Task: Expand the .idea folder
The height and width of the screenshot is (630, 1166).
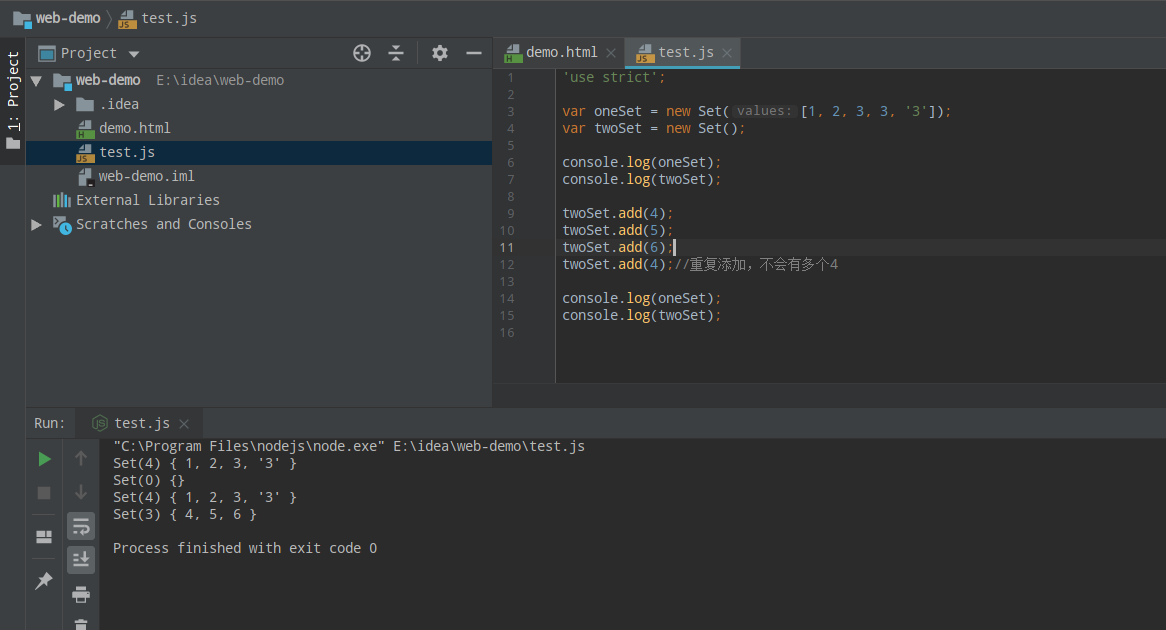Action: (x=59, y=105)
